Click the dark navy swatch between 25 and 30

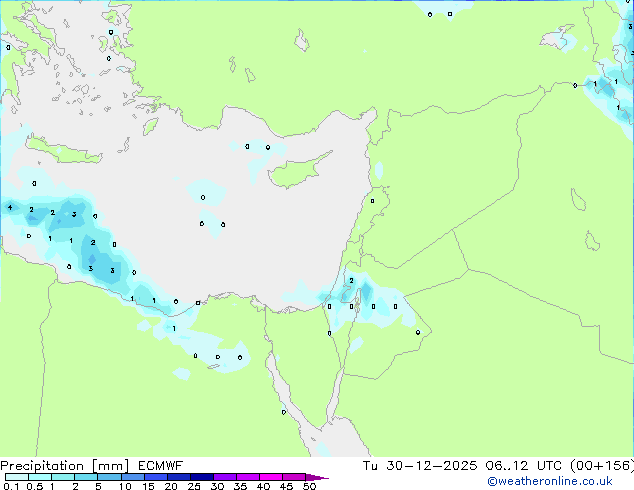(202, 477)
